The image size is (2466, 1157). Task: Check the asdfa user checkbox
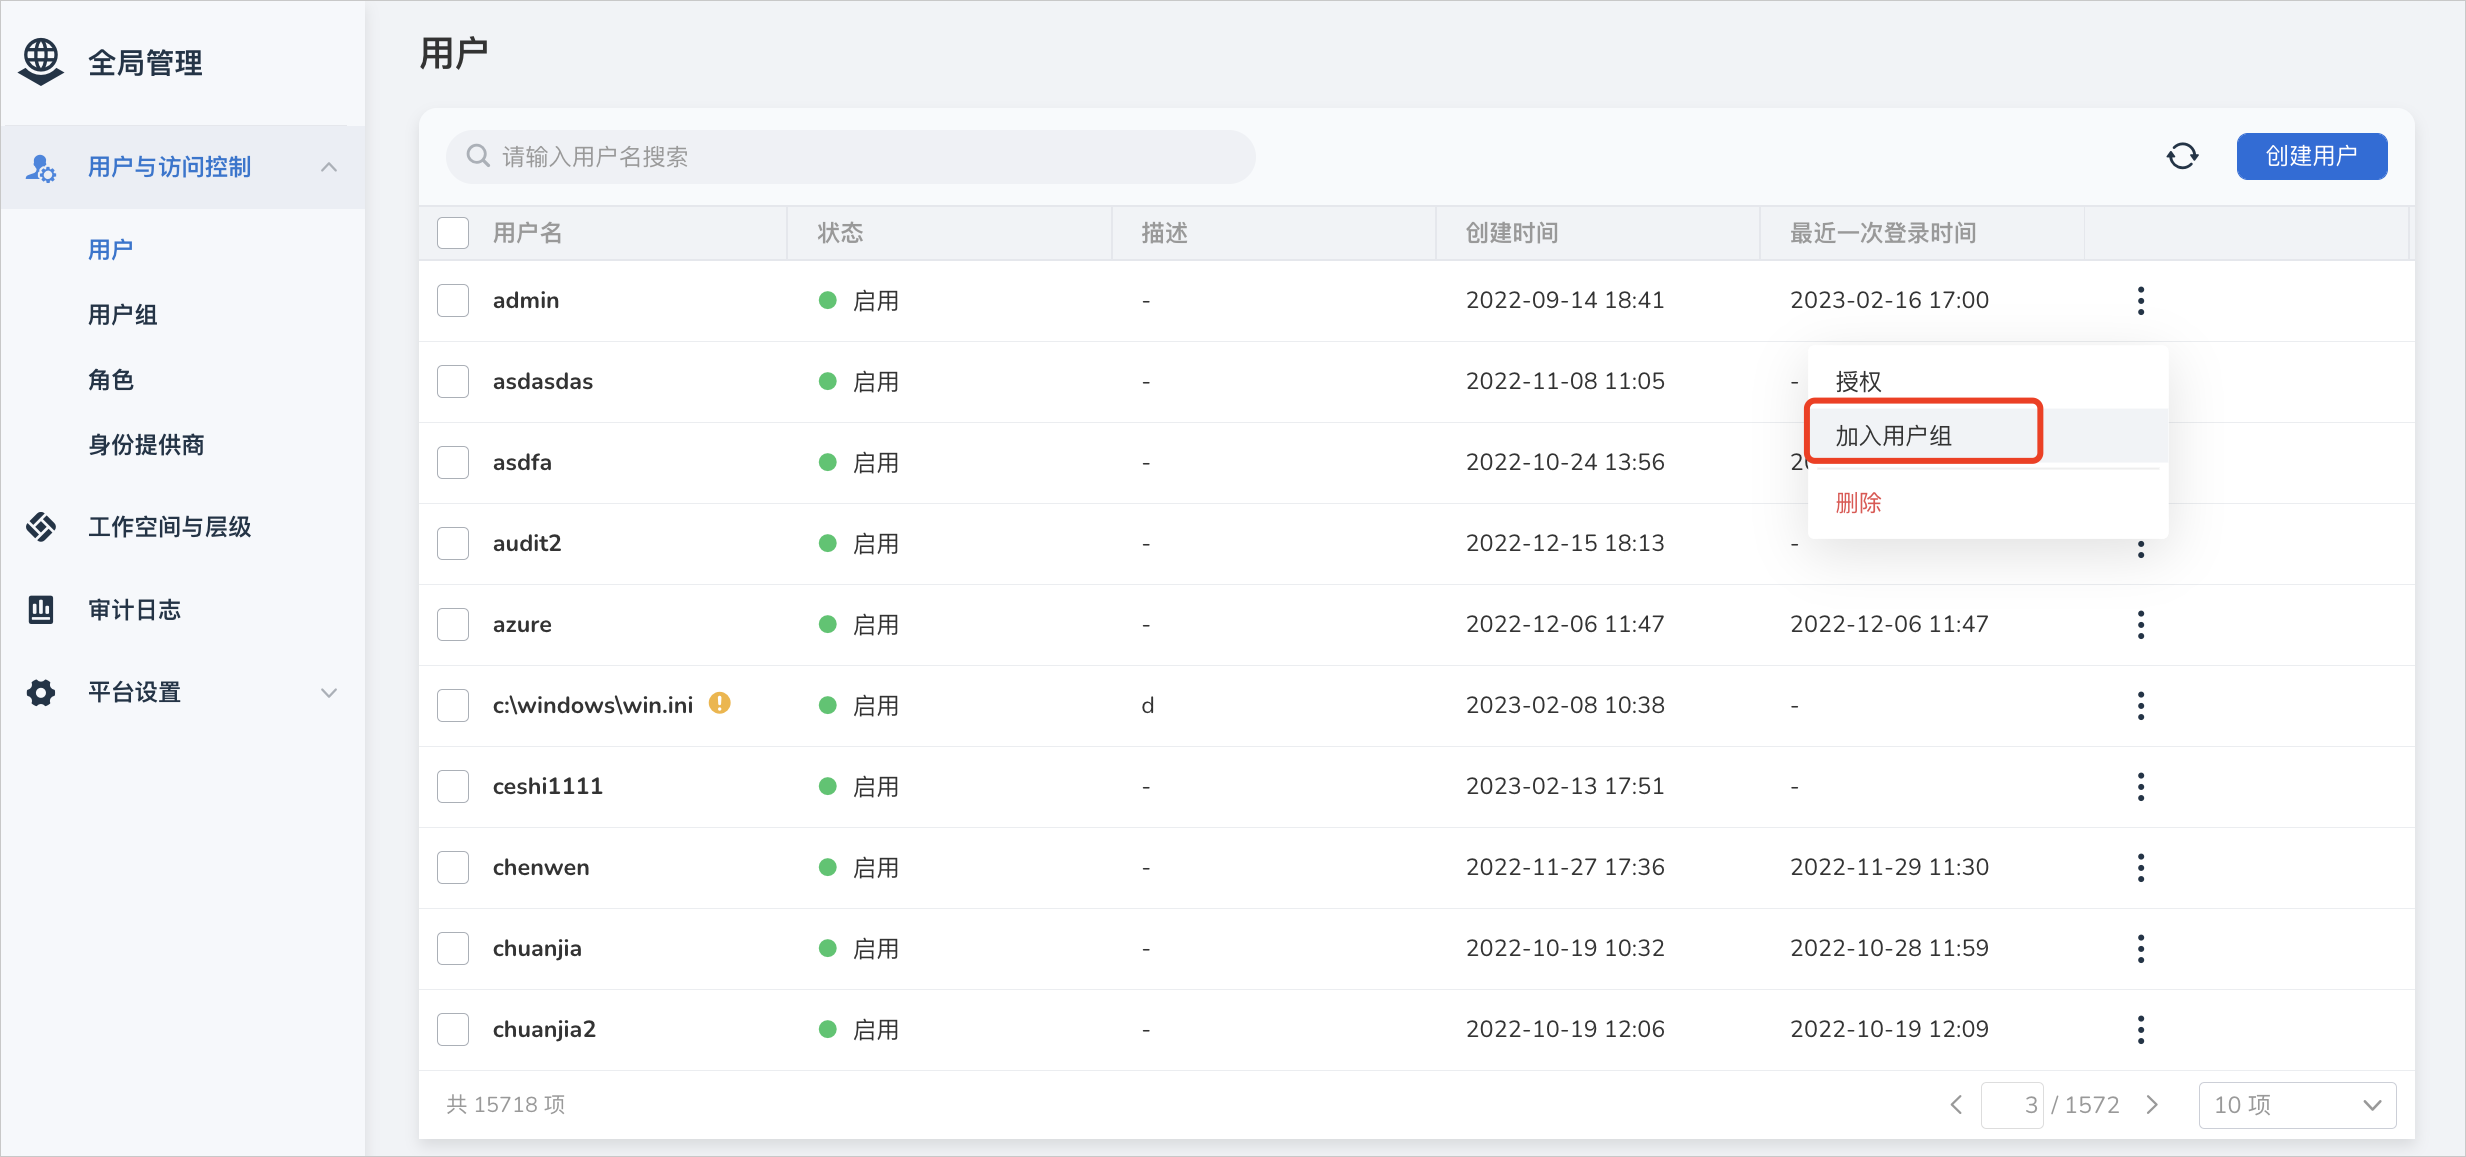[453, 463]
